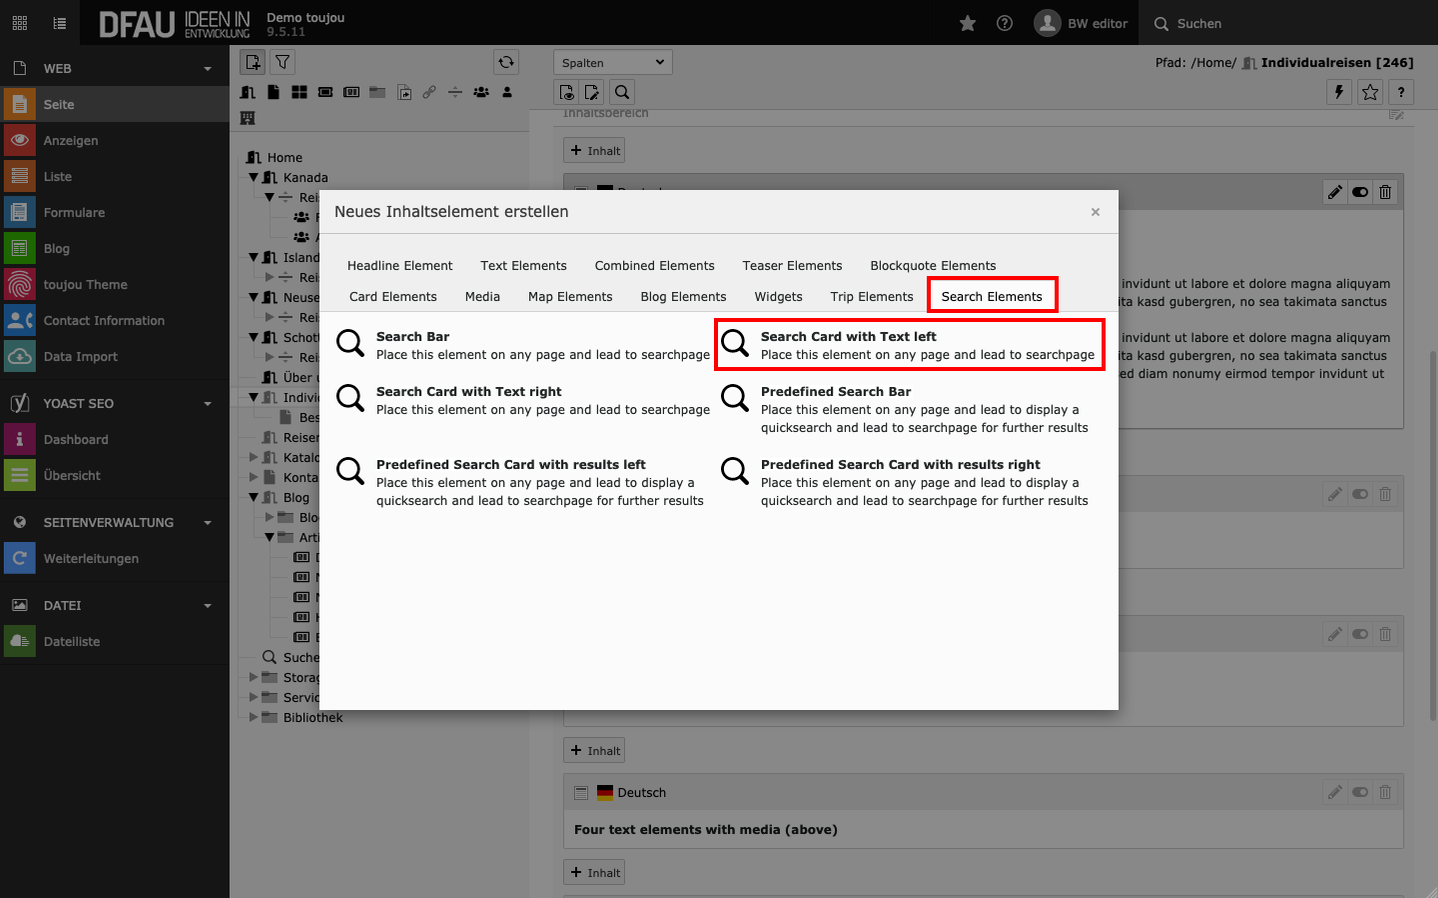
Task: Open the toujou Theme module
Action: click(85, 285)
